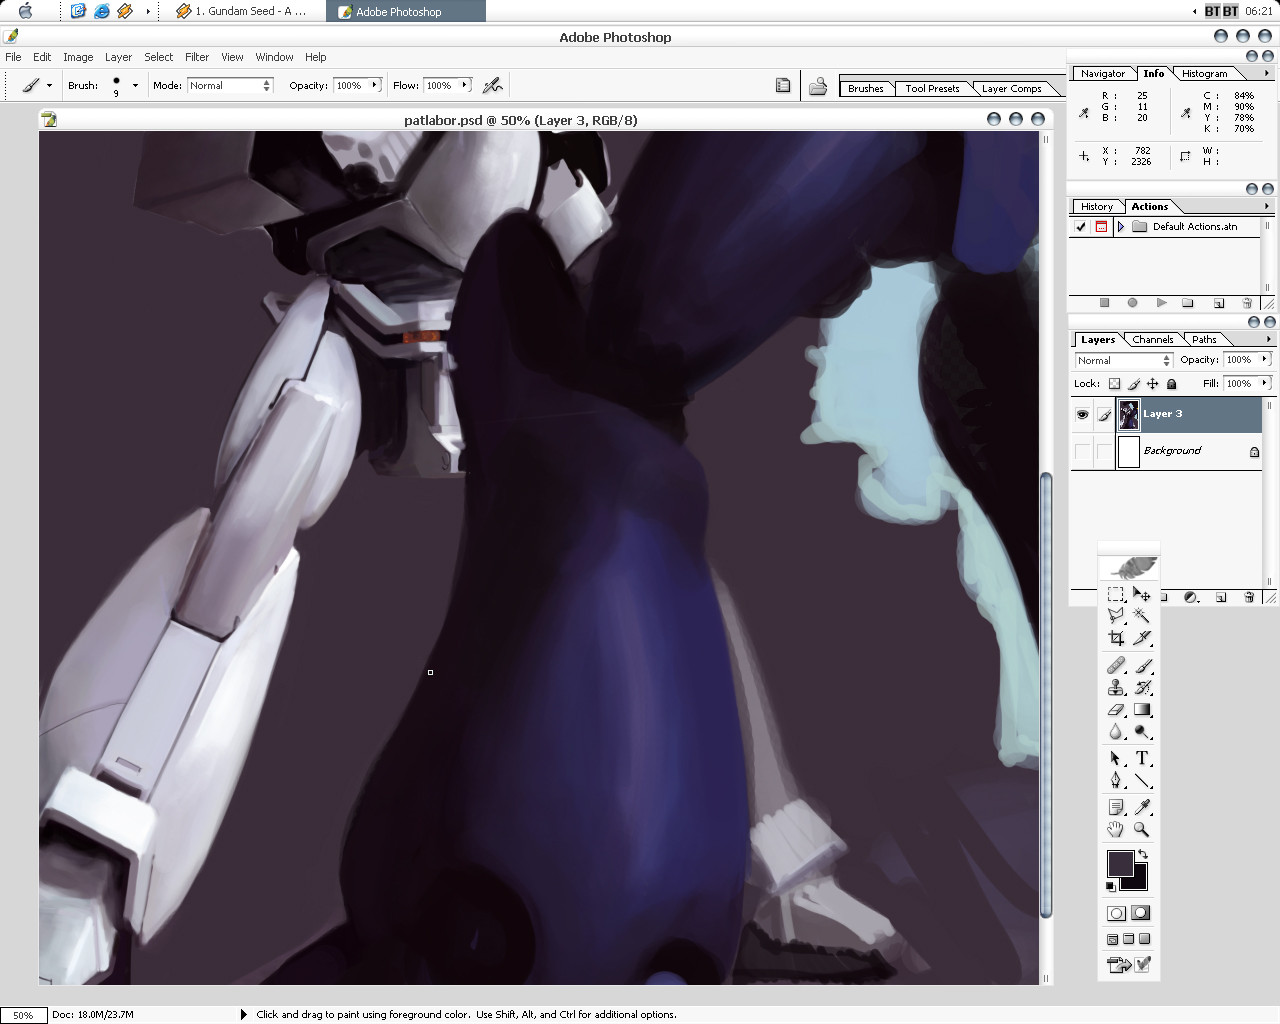Open Layers panel flyout menu
This screenshot has height=1024, width=1280.
point(1267,339)
